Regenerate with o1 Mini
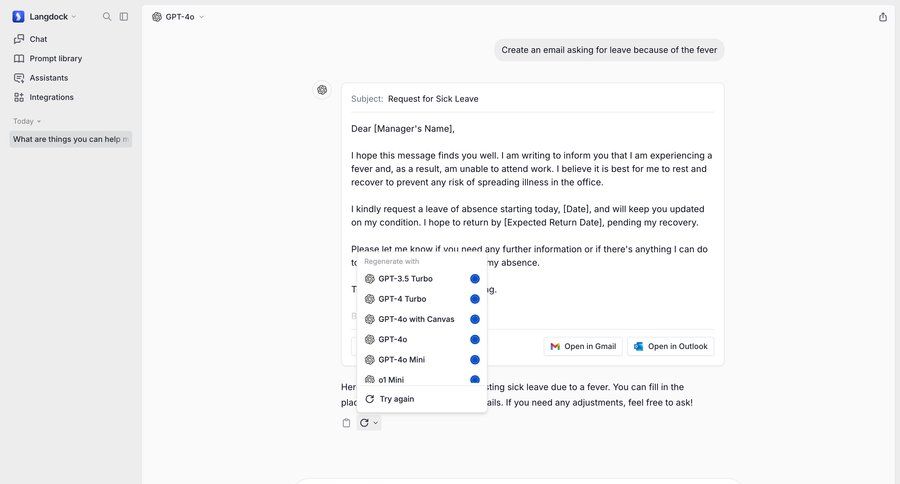Viewport: 900px width, 484px height. click(x=422, y=379)
